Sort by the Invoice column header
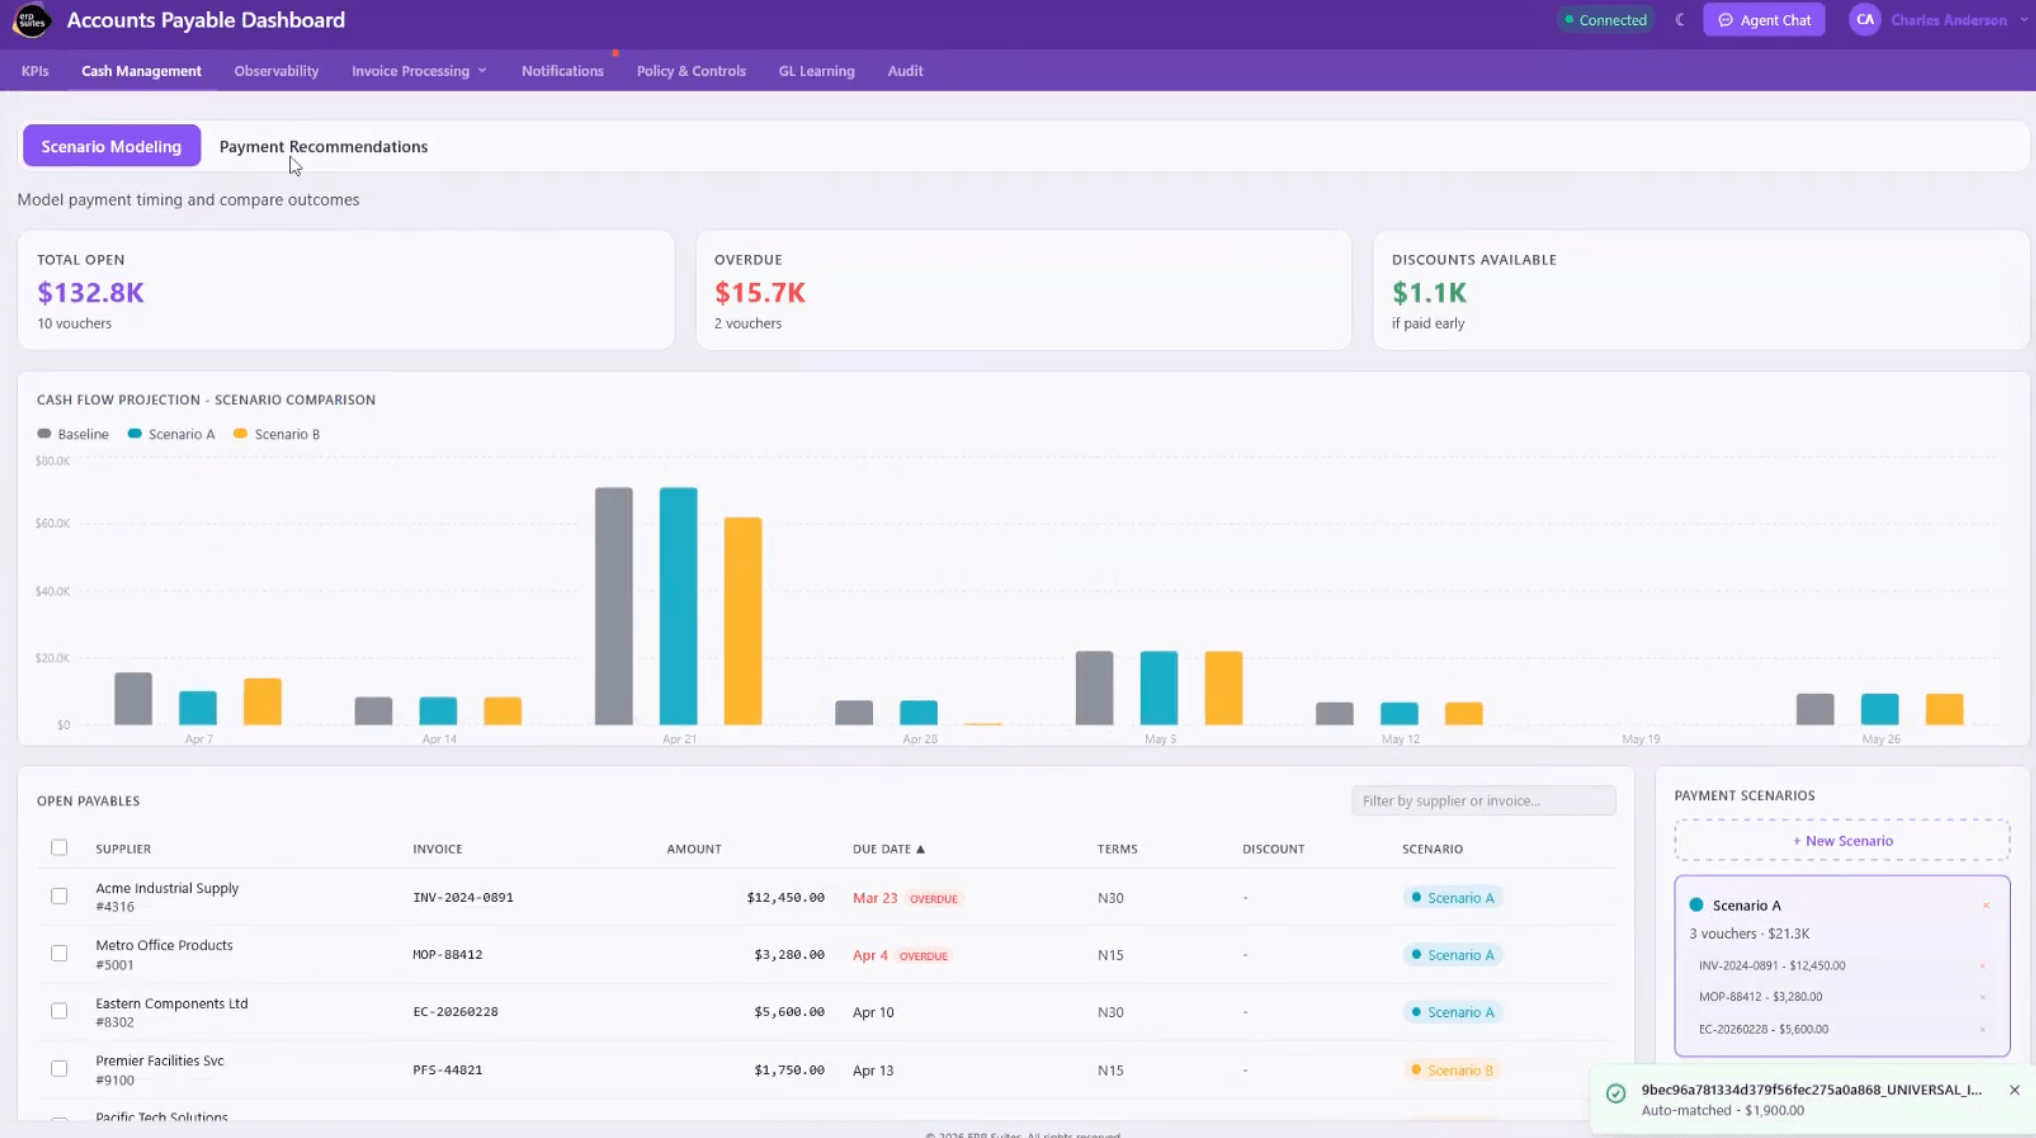 (437, 849)
